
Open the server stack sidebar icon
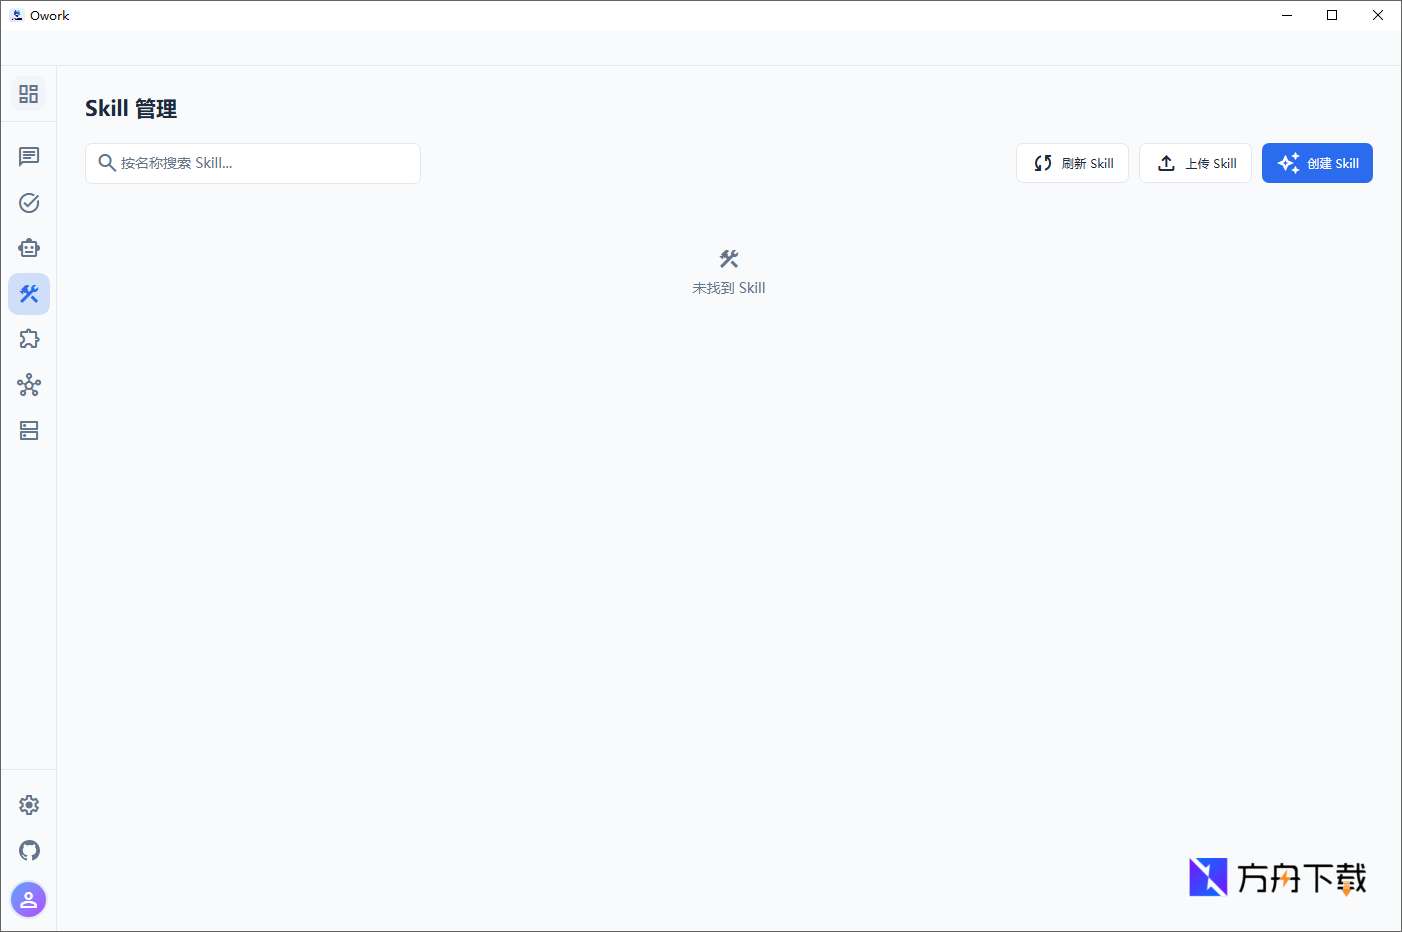coord(28,431)
